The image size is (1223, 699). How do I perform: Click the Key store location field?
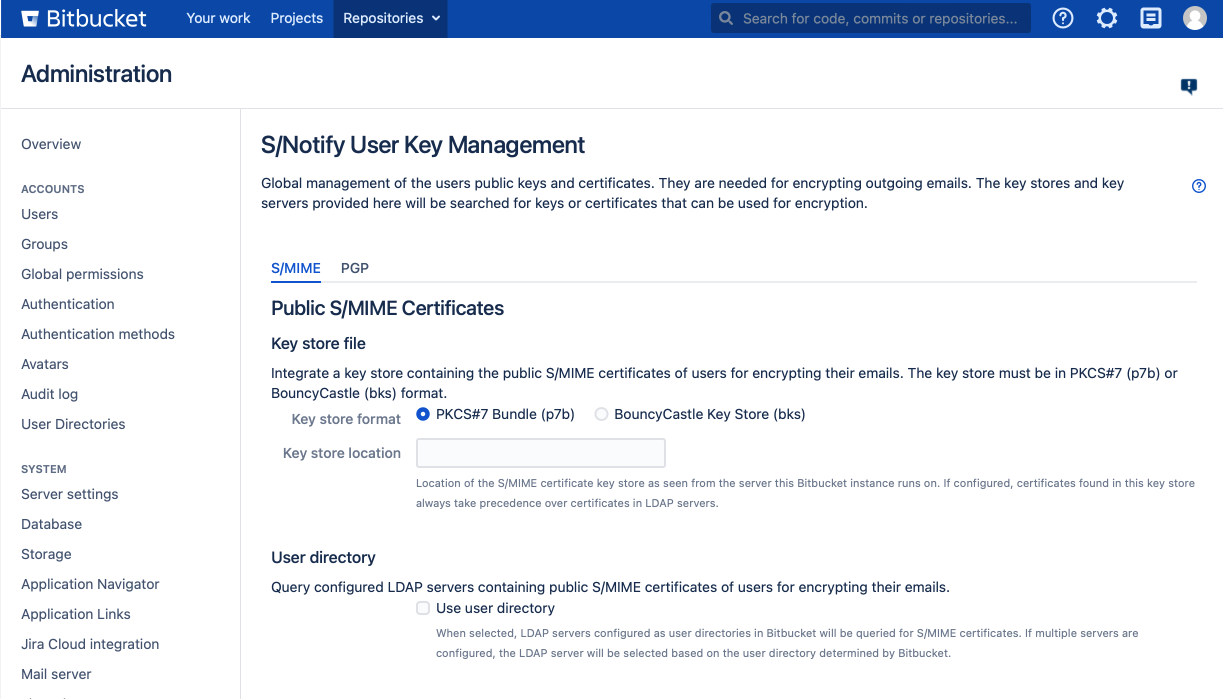(x=540, y=453)
